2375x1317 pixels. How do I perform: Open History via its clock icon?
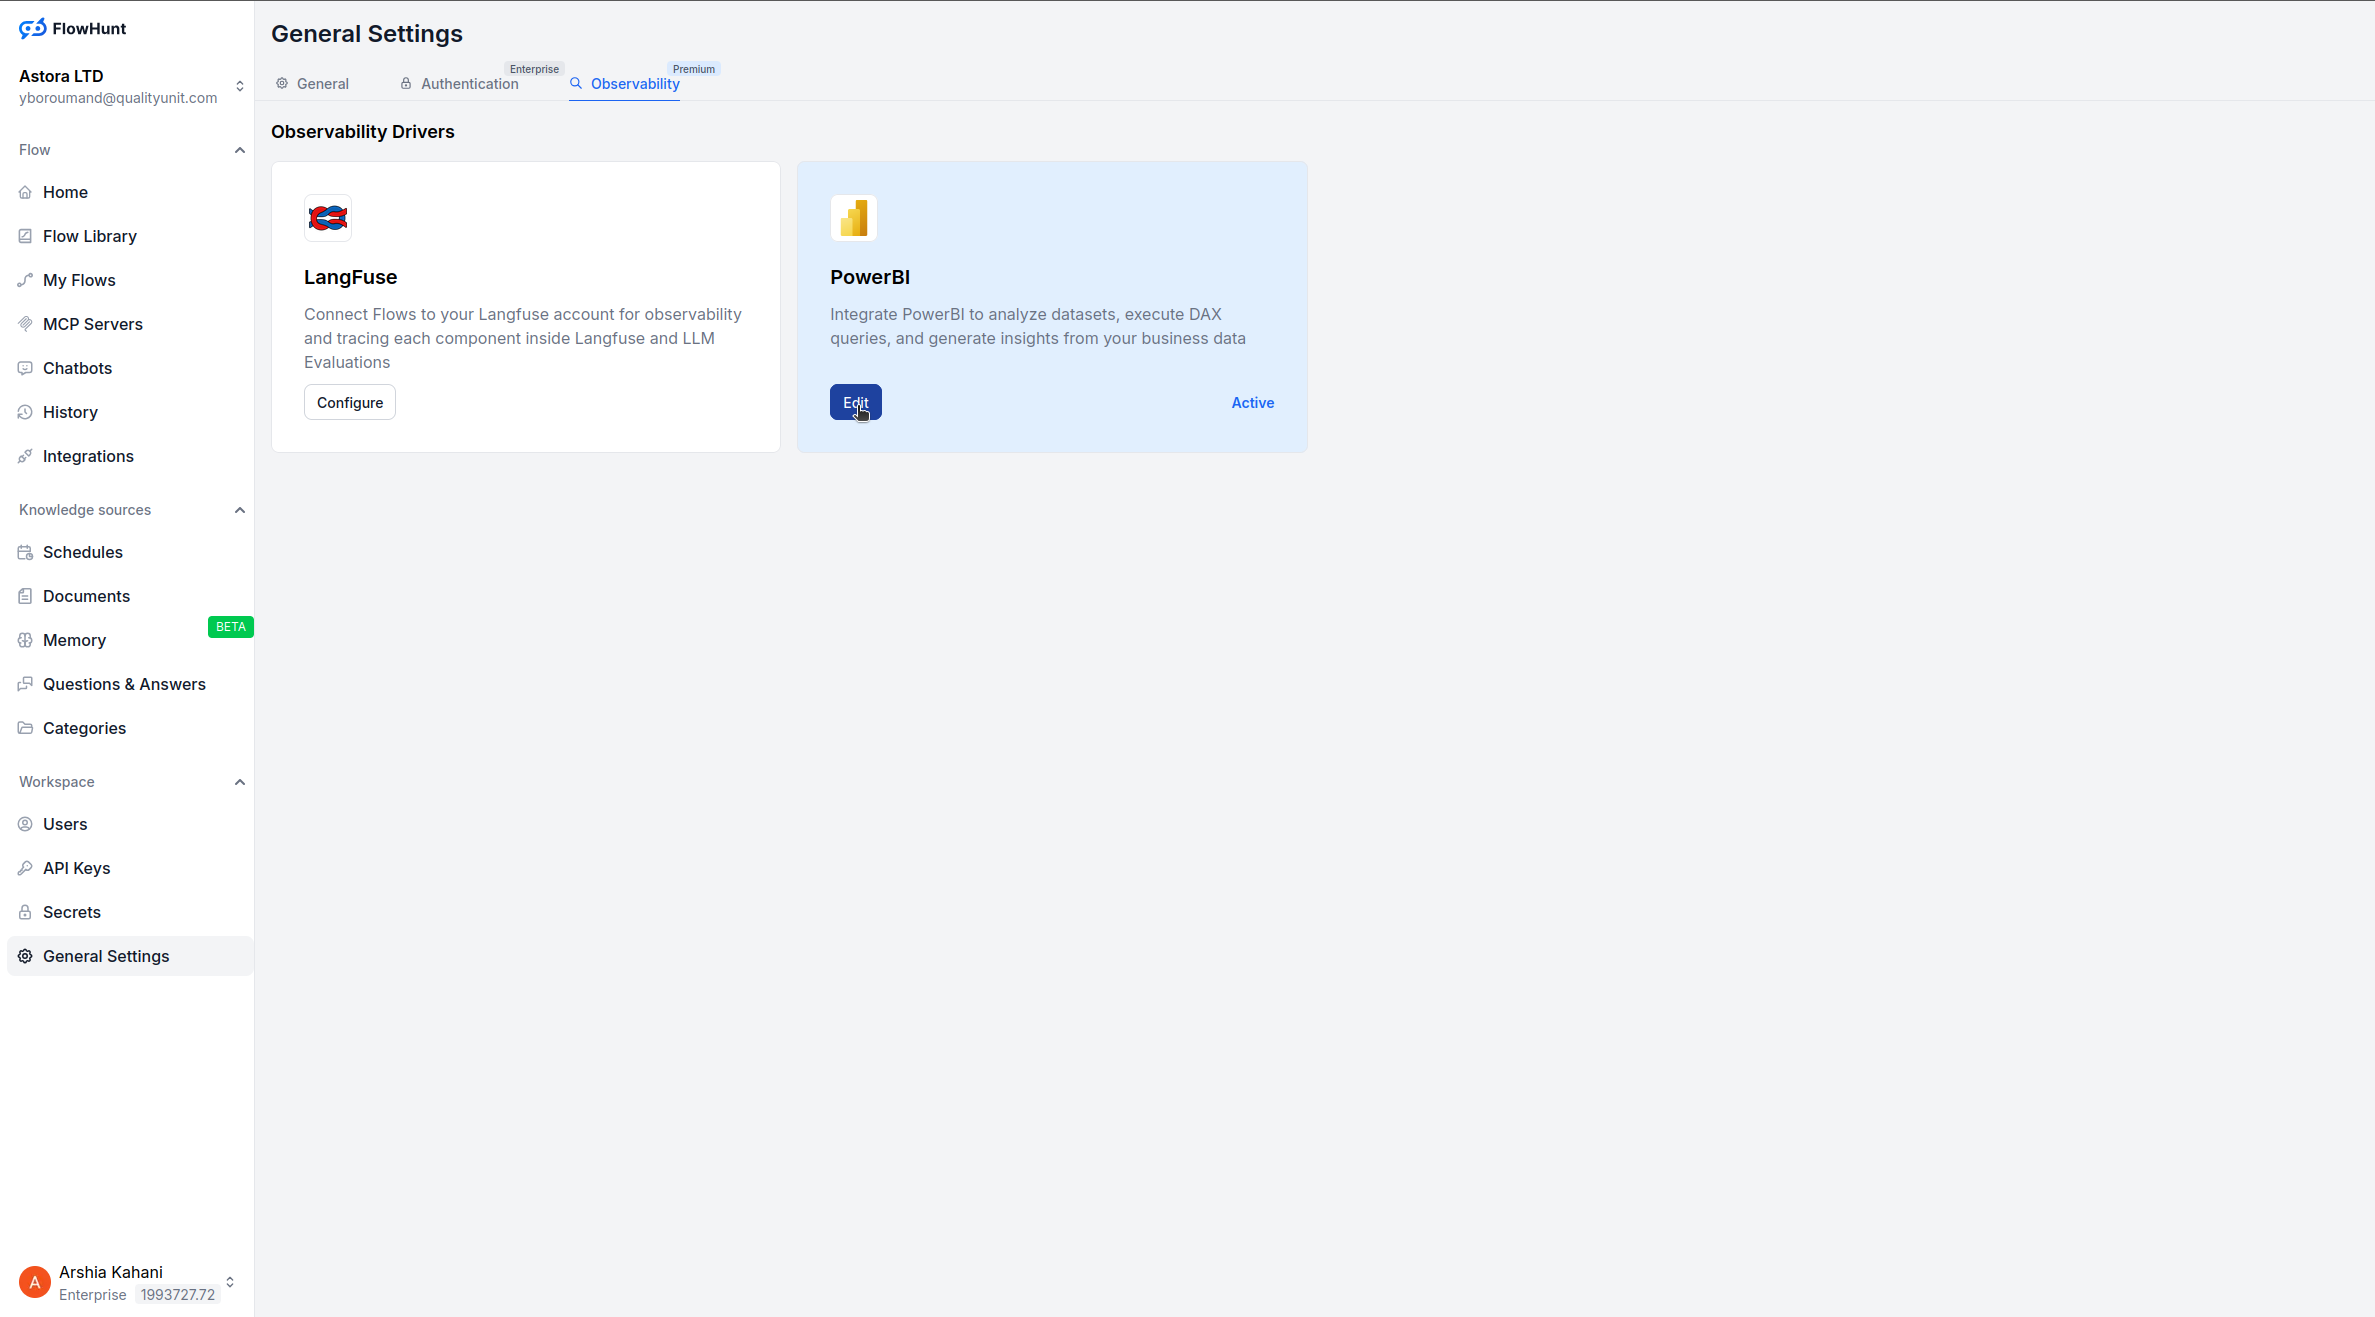coord(25,412)
